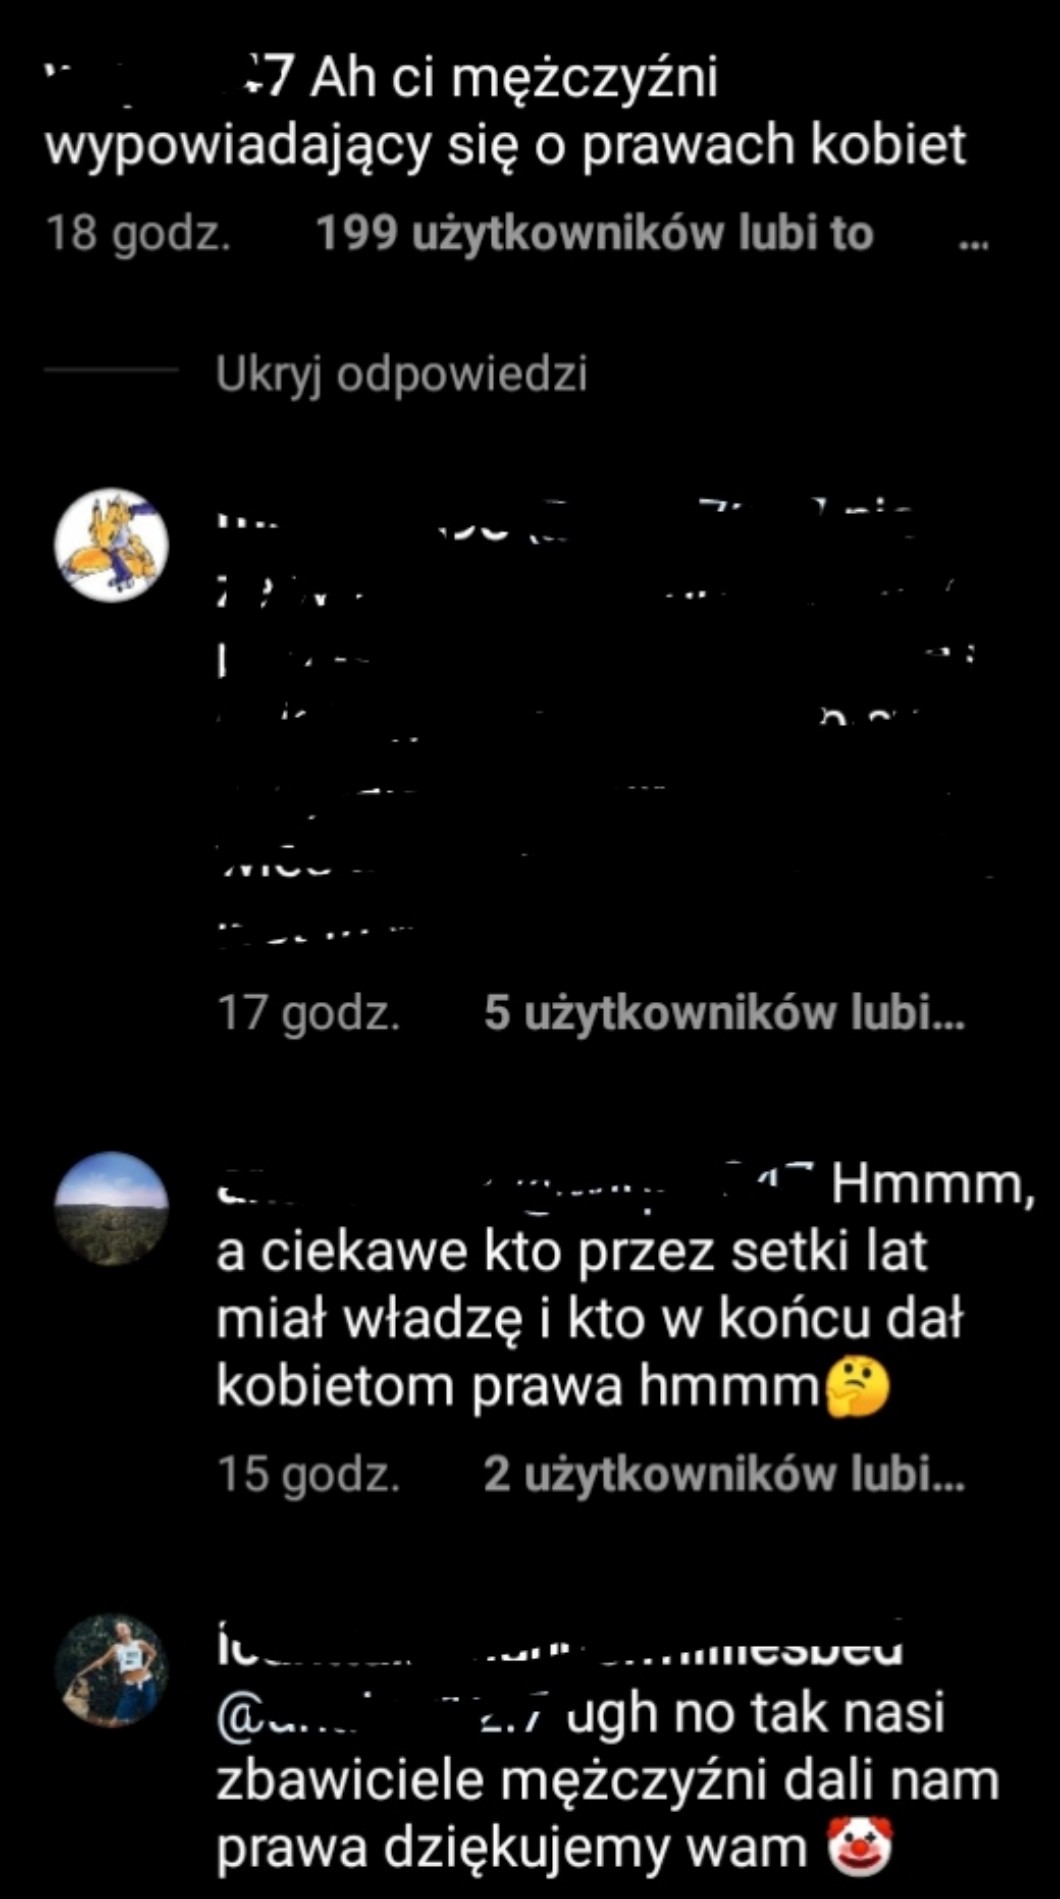View the 2 użytkowników lubi likes list
1060x1899 pixels.
724,1474
